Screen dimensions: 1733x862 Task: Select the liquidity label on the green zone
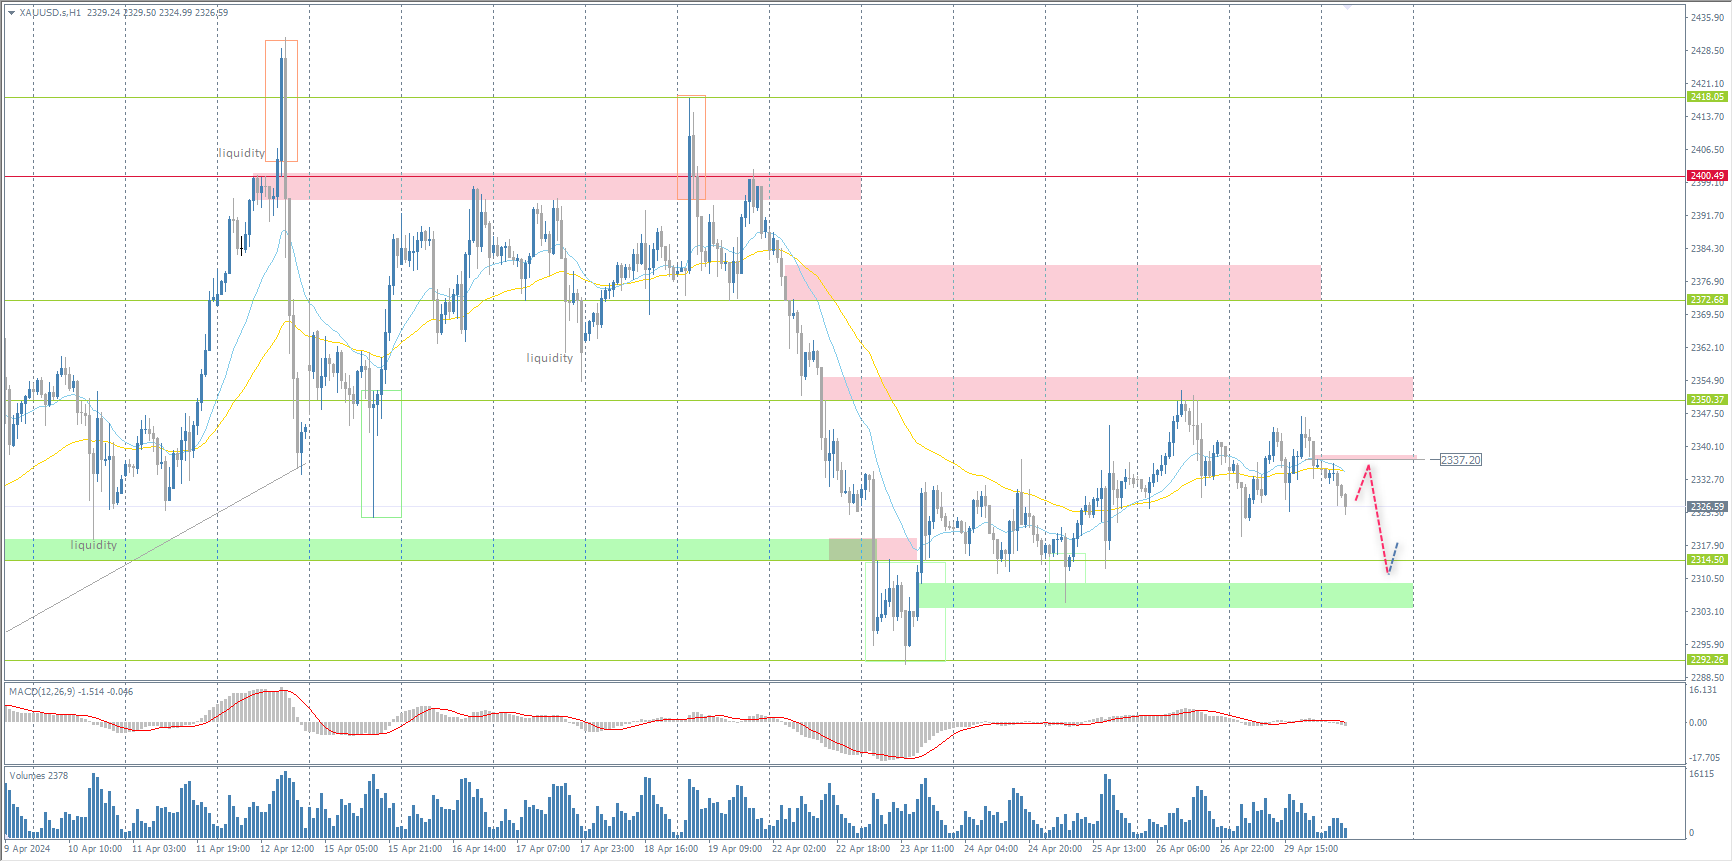[x=94, y=545]
